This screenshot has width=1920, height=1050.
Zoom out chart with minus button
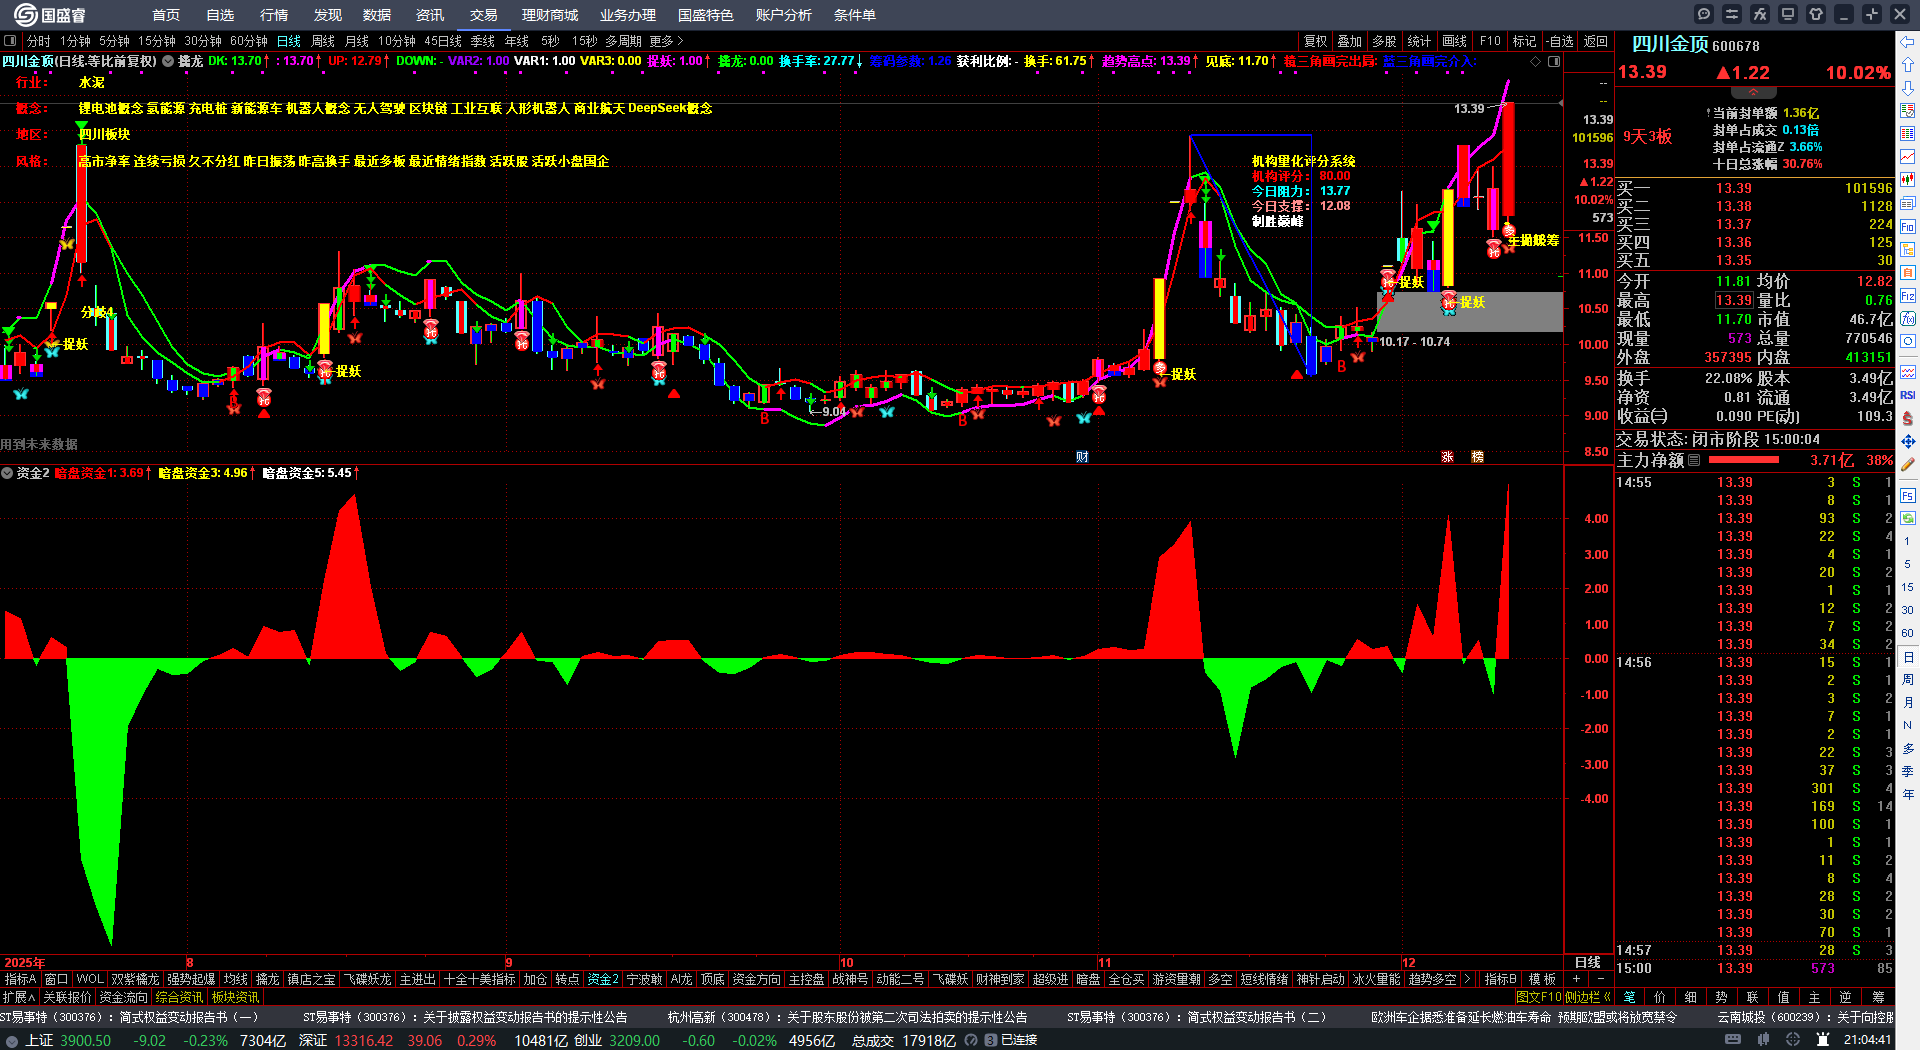tap(1600, 979)
